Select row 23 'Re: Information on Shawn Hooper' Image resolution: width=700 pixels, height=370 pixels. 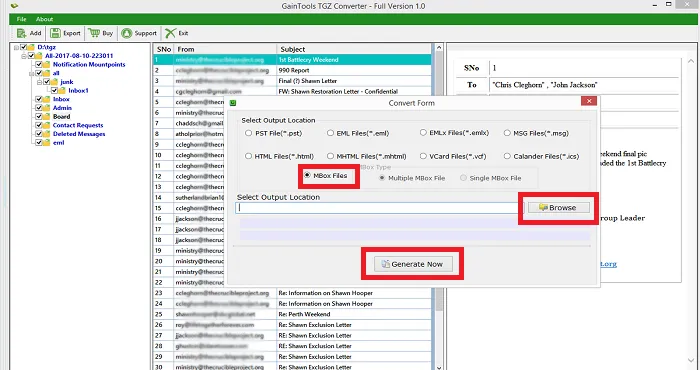[292, 293]
